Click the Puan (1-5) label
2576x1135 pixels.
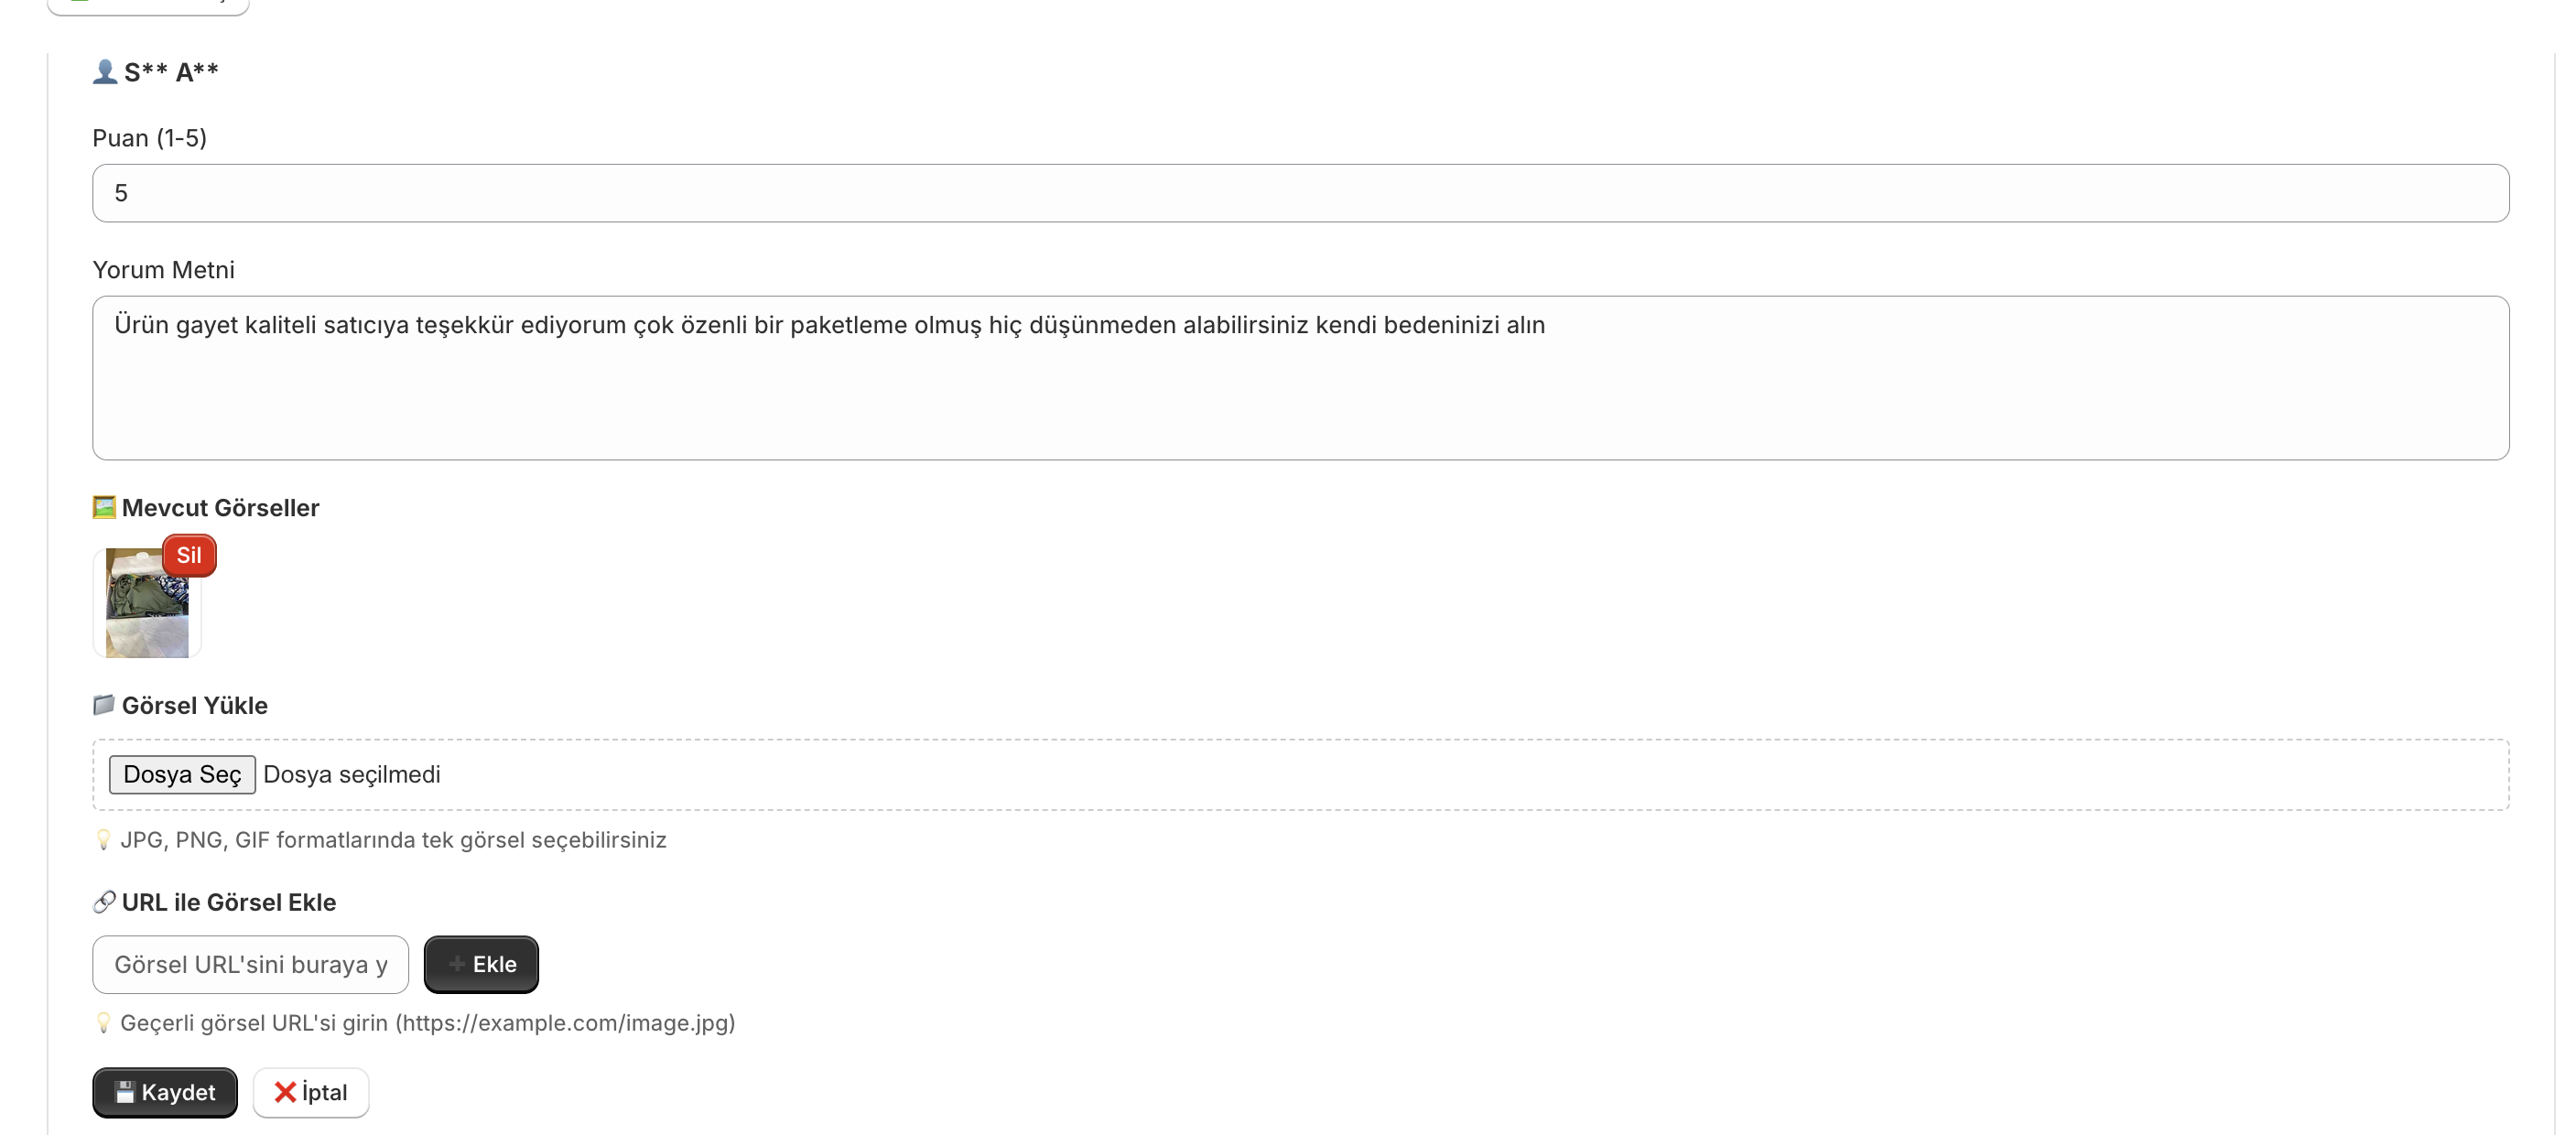tap(150, 138)
